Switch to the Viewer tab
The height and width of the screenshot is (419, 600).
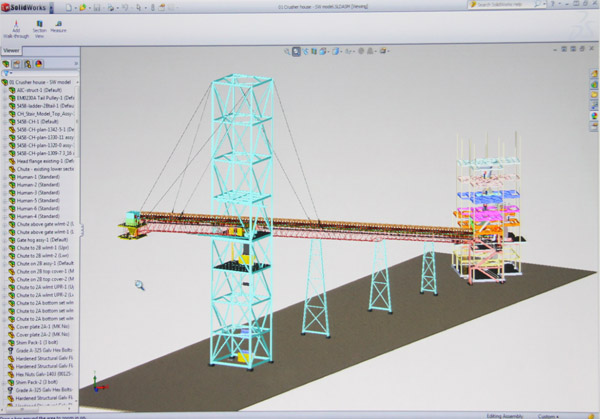point(11,49)
